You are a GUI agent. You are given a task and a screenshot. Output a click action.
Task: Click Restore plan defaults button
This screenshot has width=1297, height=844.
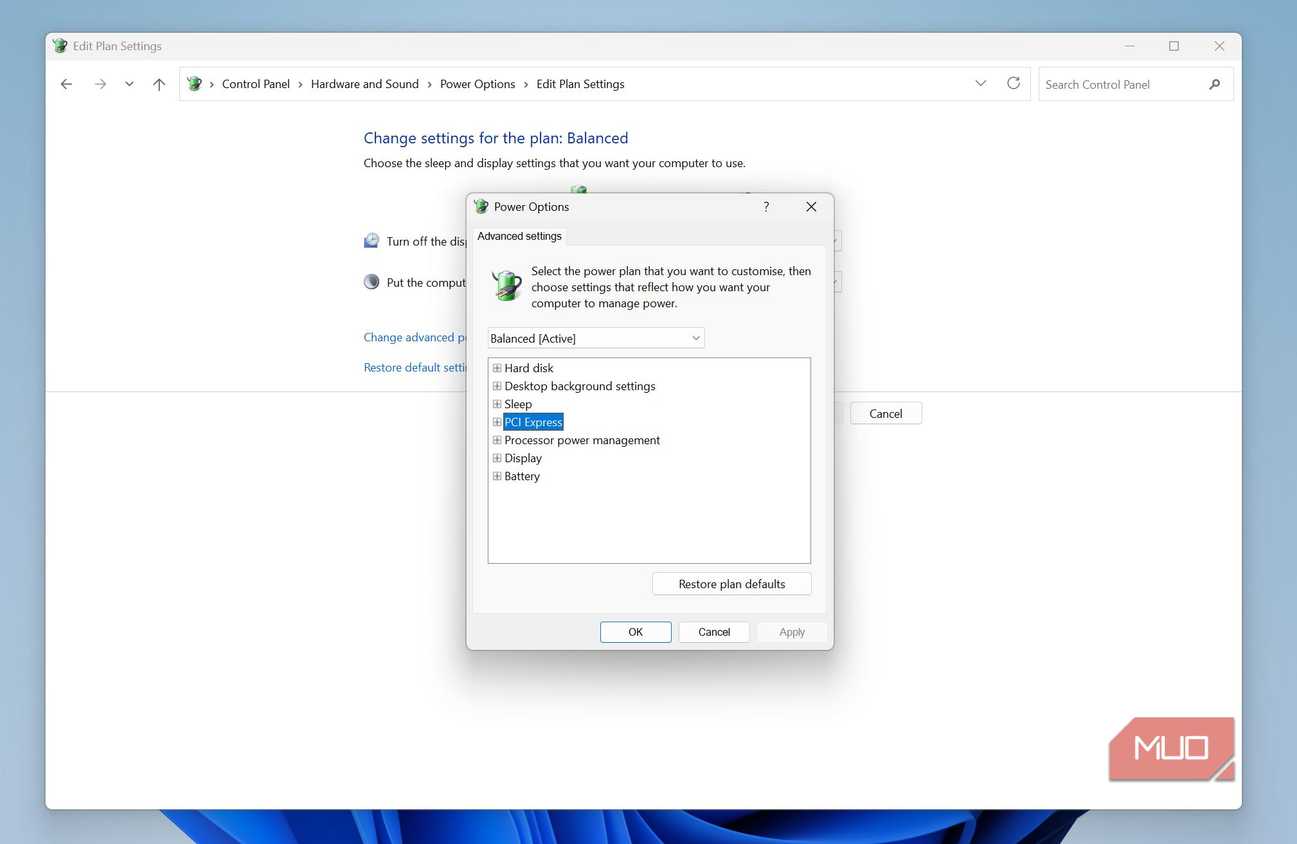click(x=732, y=584)
